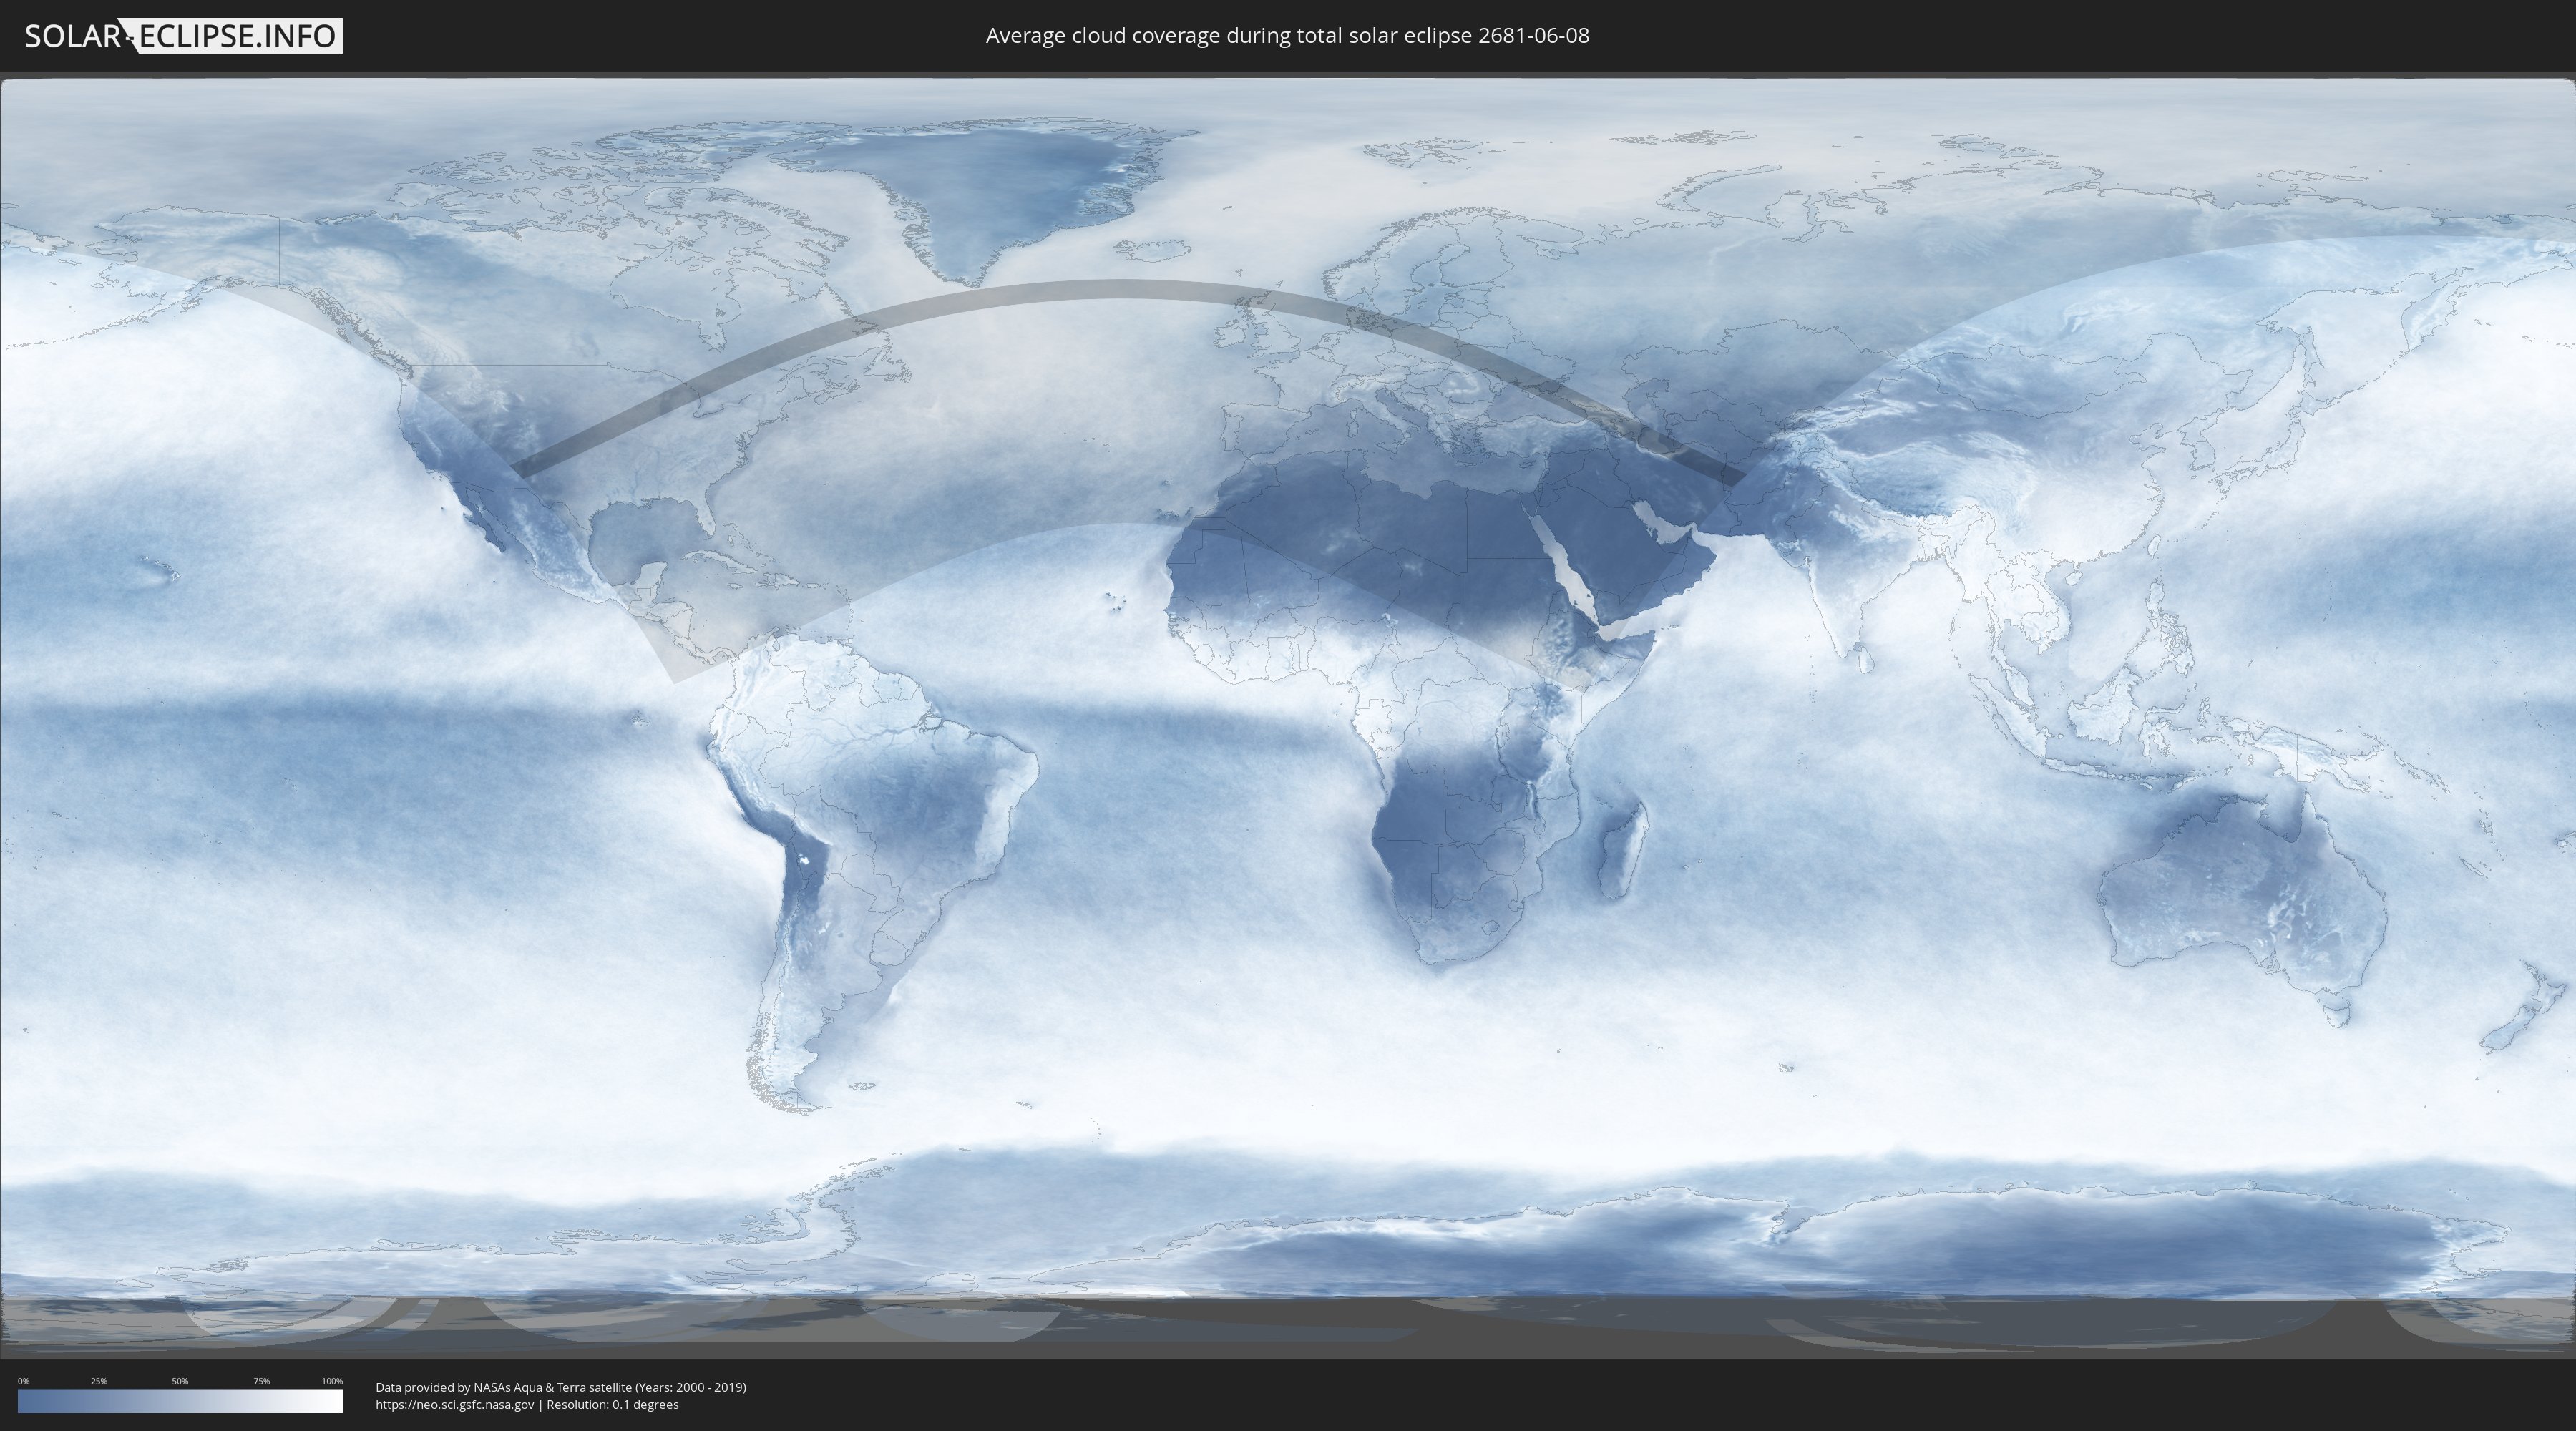This screenshot has height=1431, width=2576.
Task: Click the neo.sci.gsfc.nasa.gov URL text
Action: coord(455,1404)
